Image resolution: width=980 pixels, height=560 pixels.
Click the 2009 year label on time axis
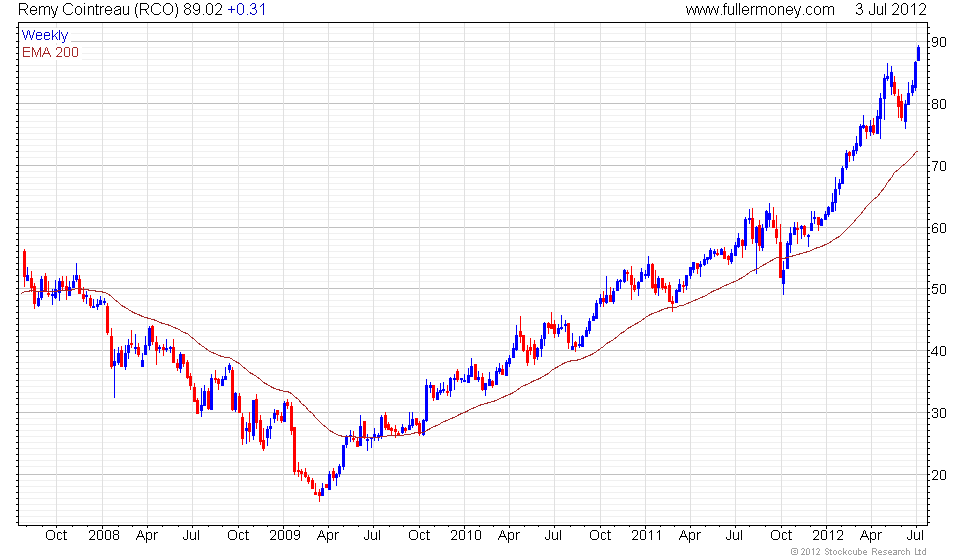pyautogui.click(x=285, y=536)
